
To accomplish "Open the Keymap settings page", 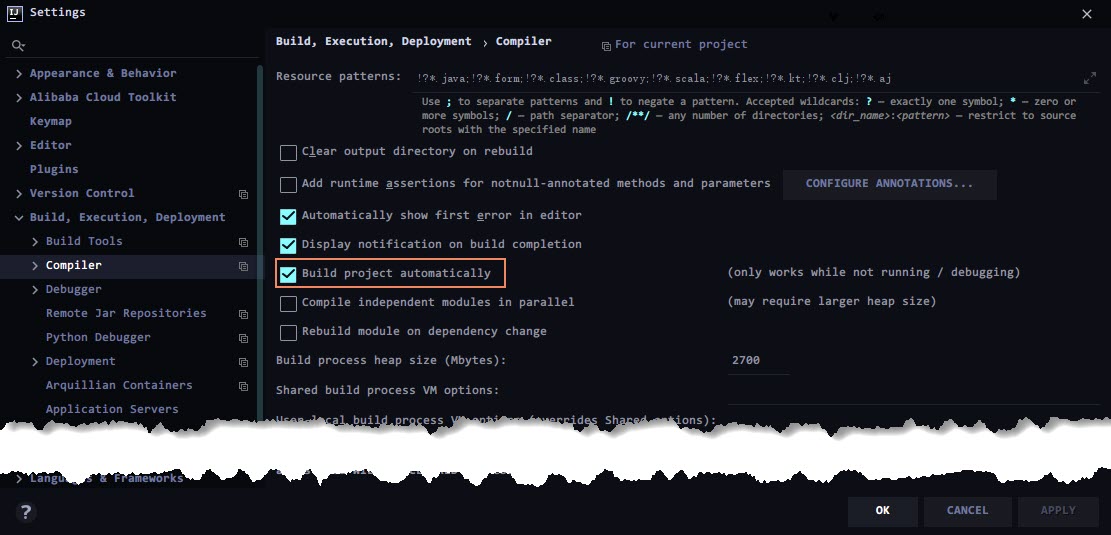I will point(50,121).
